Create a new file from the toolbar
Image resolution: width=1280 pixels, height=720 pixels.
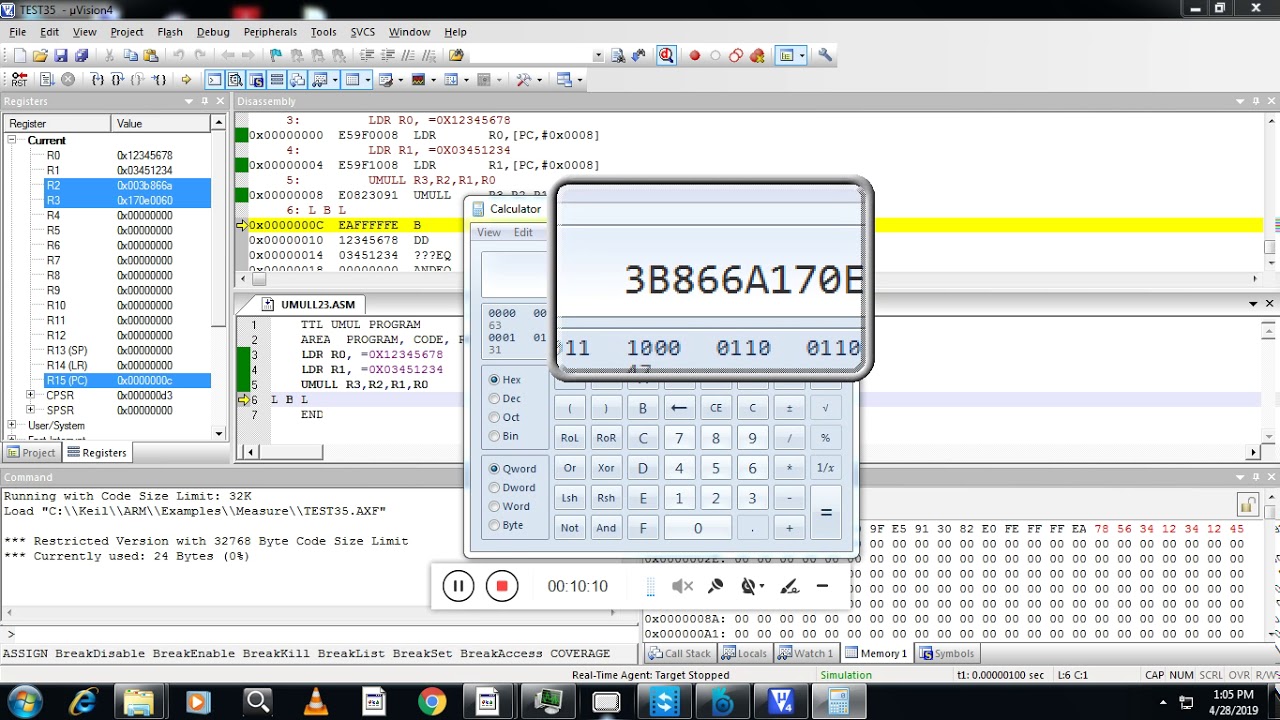(x=18, y=56)
